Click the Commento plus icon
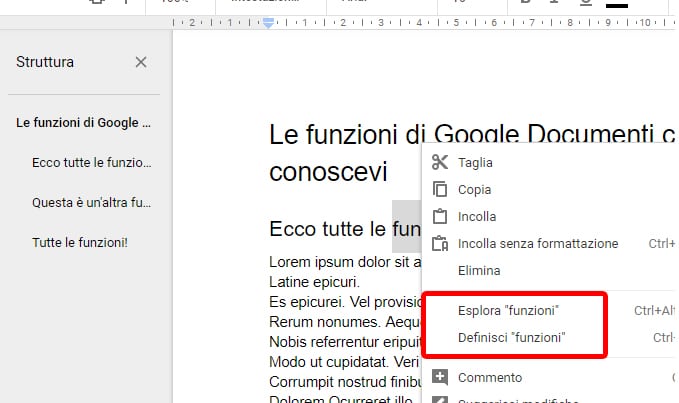679x403 pixels. [439, 378]
